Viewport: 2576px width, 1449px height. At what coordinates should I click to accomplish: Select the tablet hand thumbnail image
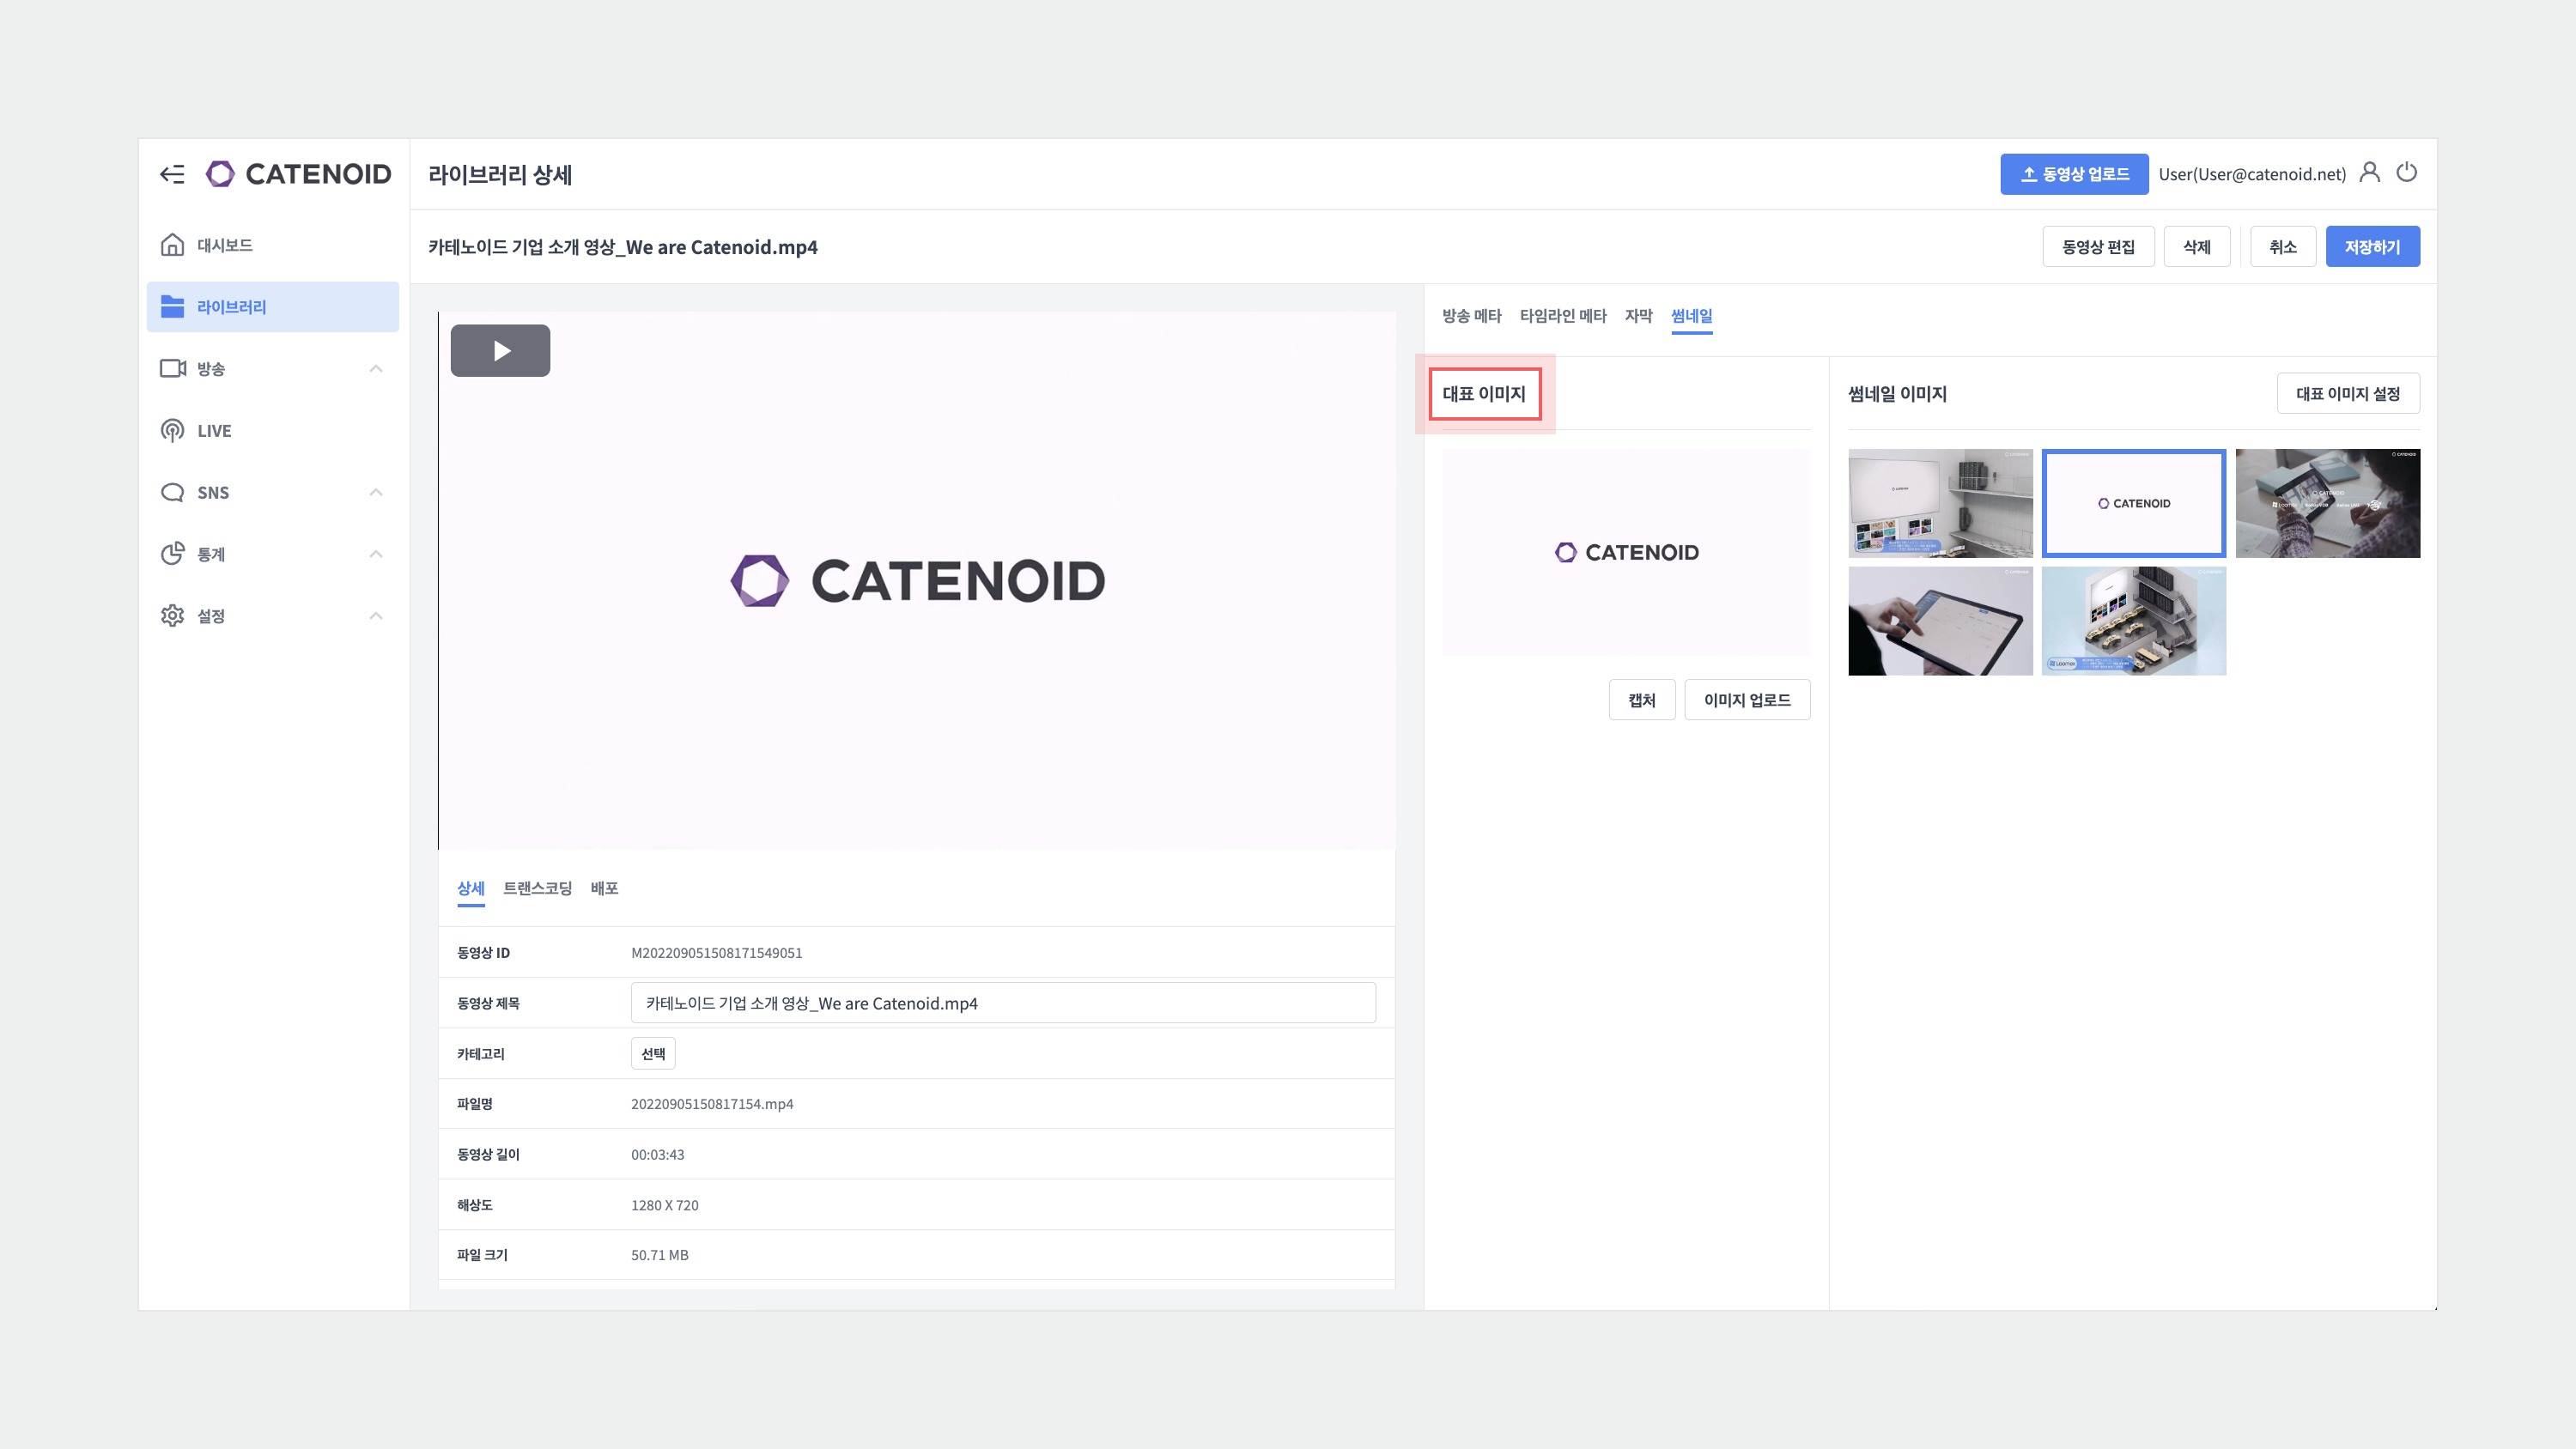tap(1940, 621)
